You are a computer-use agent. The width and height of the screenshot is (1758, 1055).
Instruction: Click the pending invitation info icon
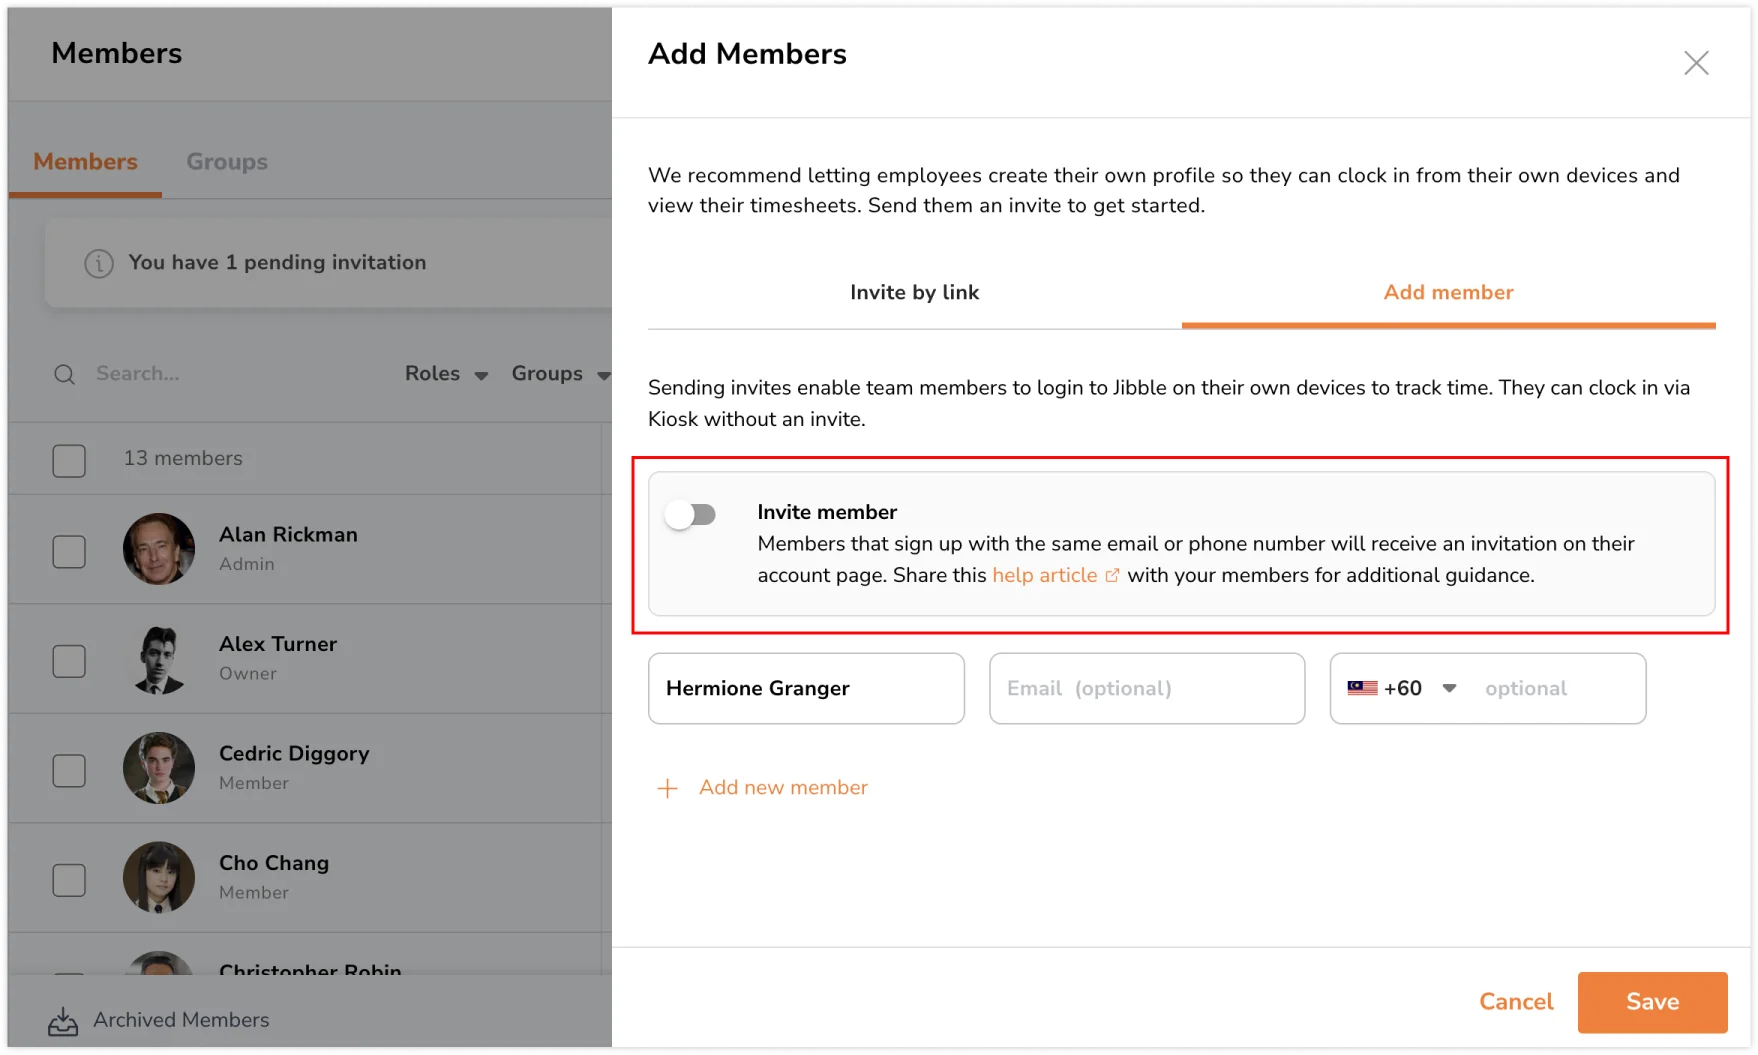[x=98, y=263]
